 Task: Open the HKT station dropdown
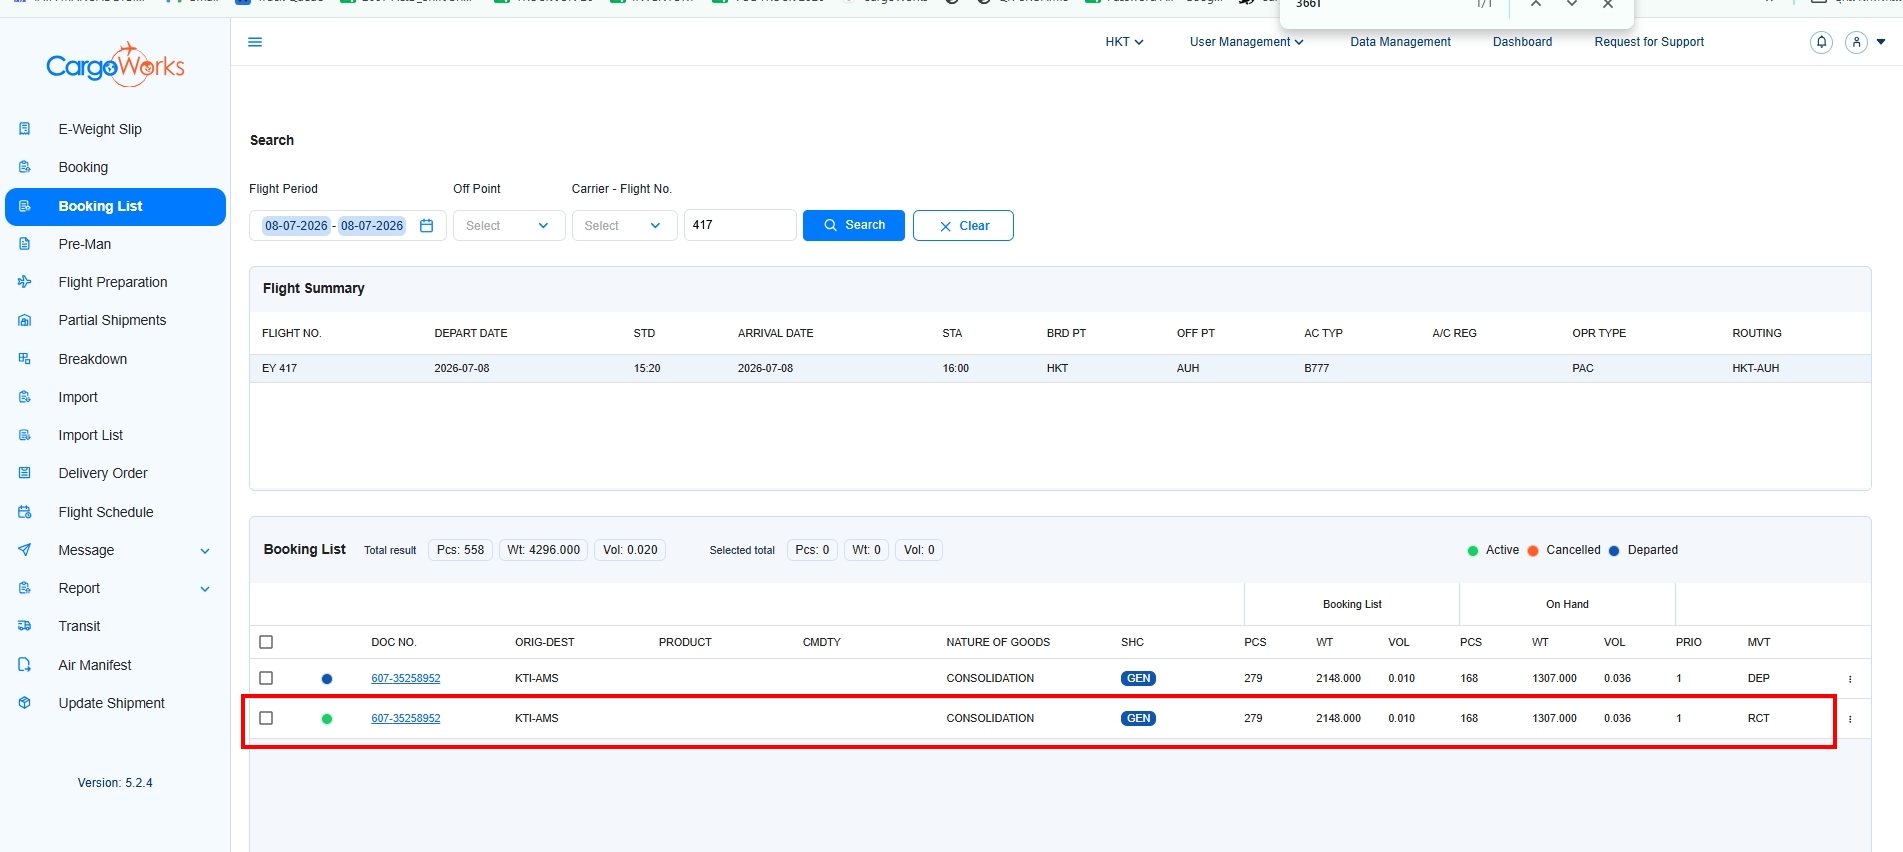pos(1124,42)
